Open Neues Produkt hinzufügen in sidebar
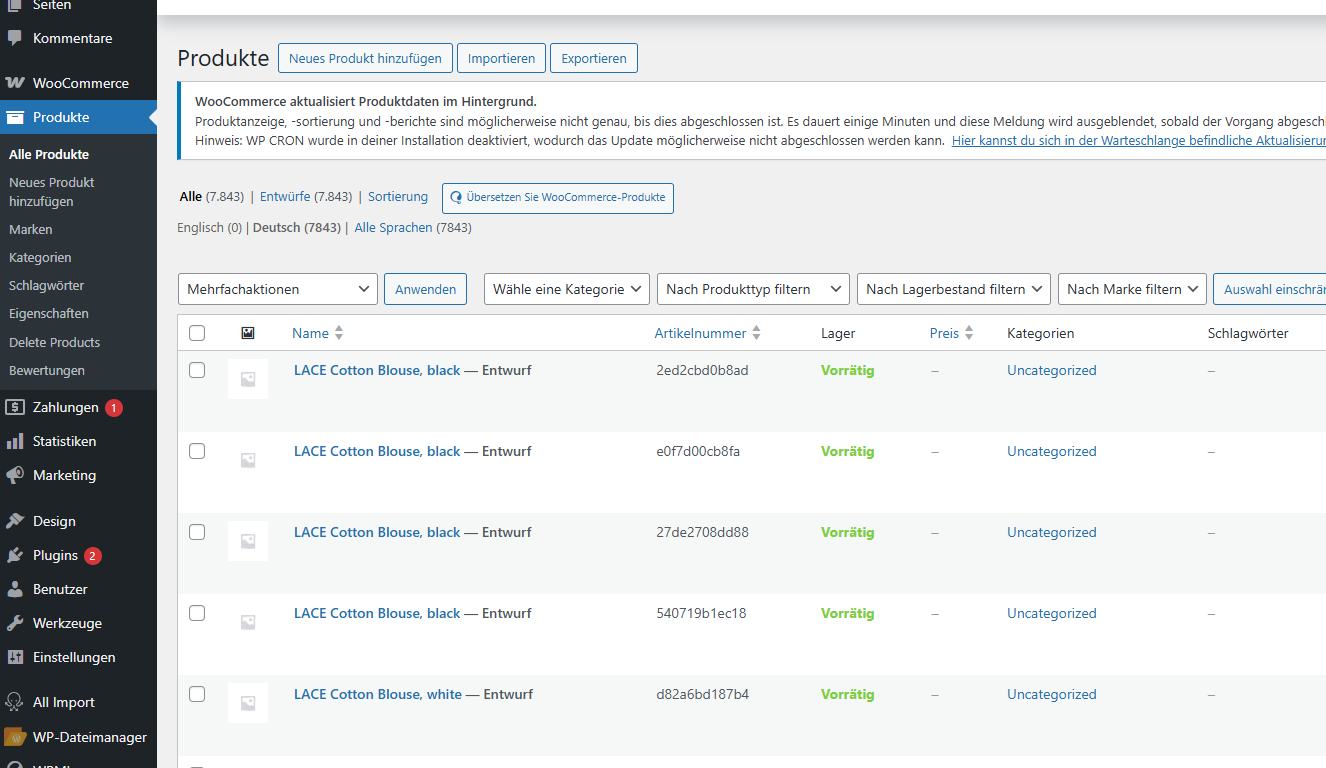Screen dimensions: 1326x768 [52, 191]
